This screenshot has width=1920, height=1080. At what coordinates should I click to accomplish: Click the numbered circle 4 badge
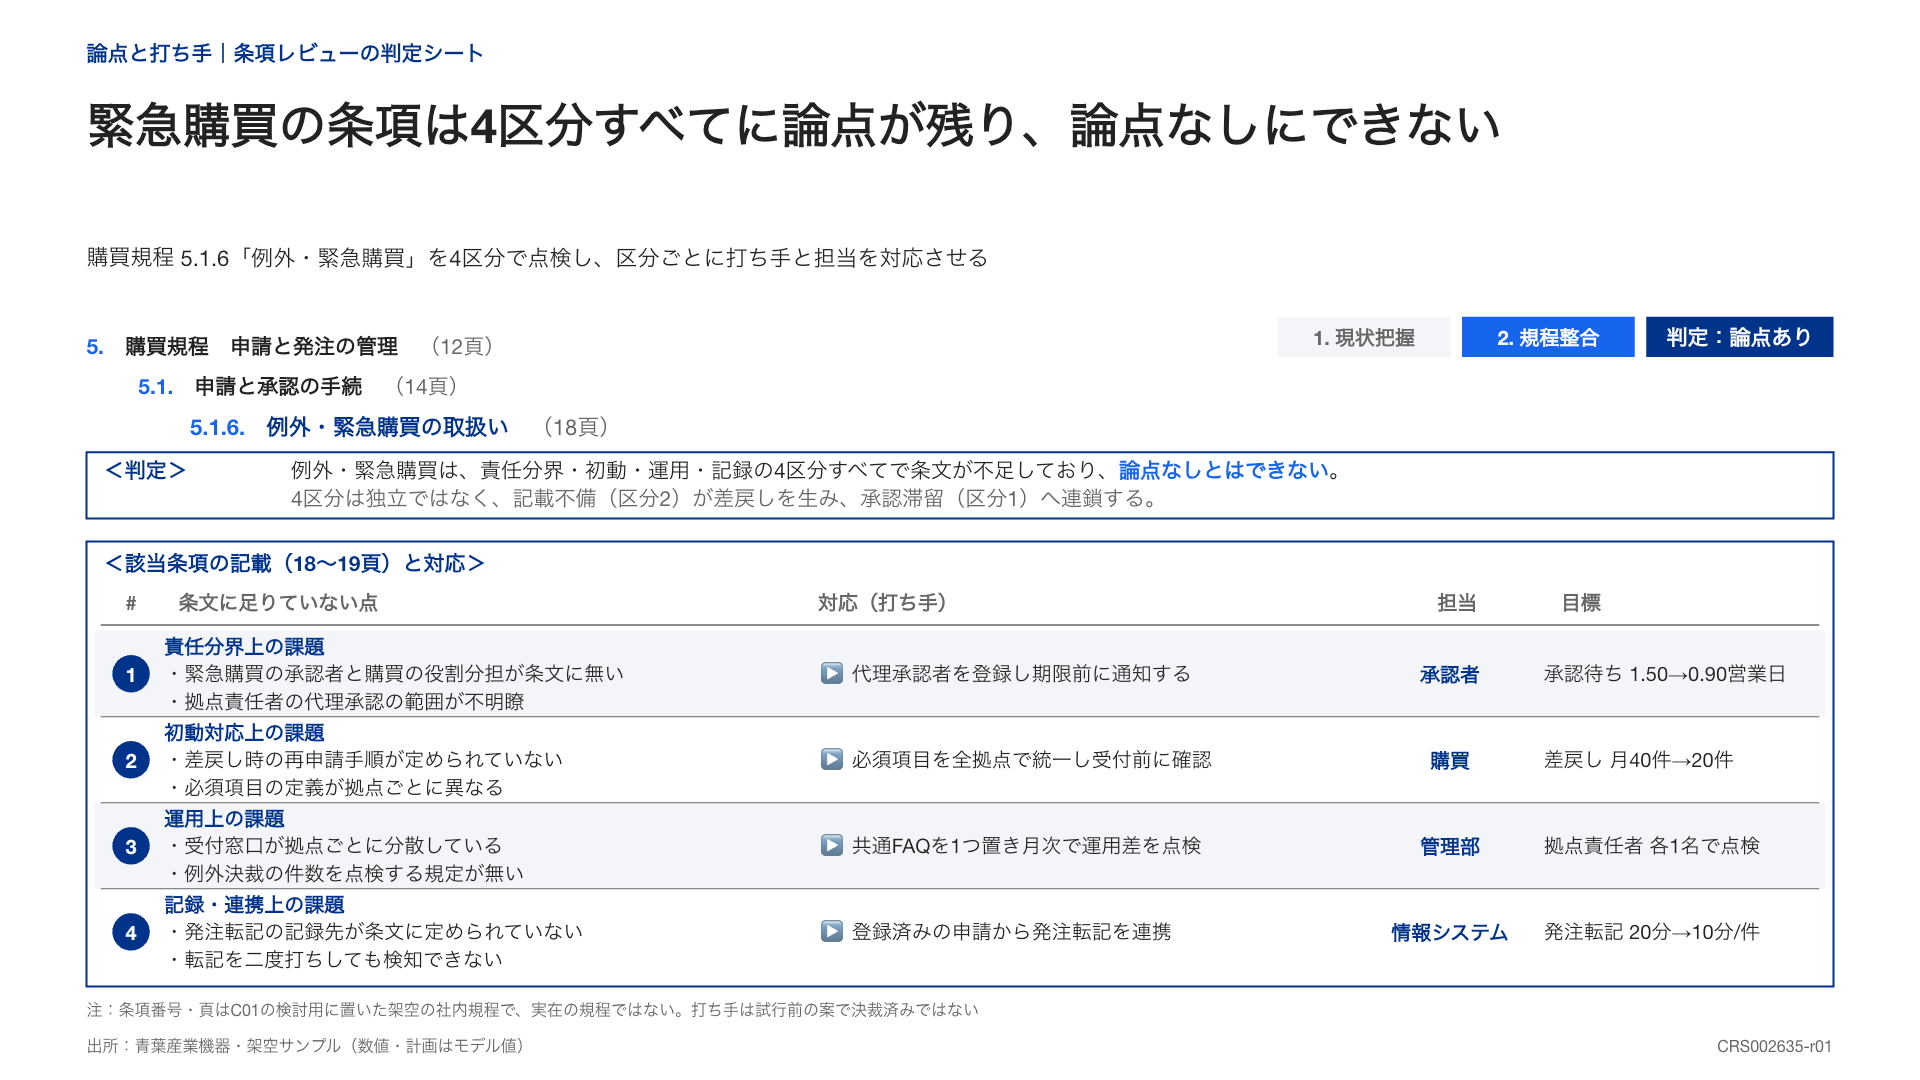pyautogui.click(x=131, y=932)
